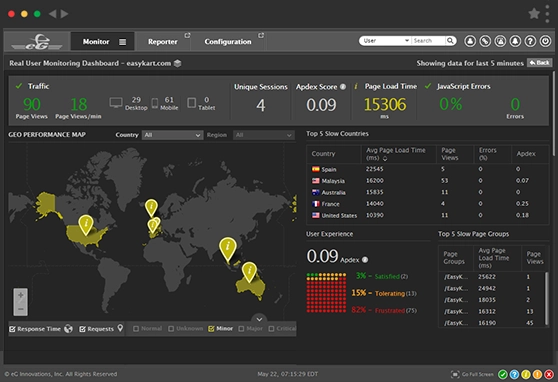Screen dimensions: 558x382
Task: Click the browser bookmark star icon
Action: [534, 14]
